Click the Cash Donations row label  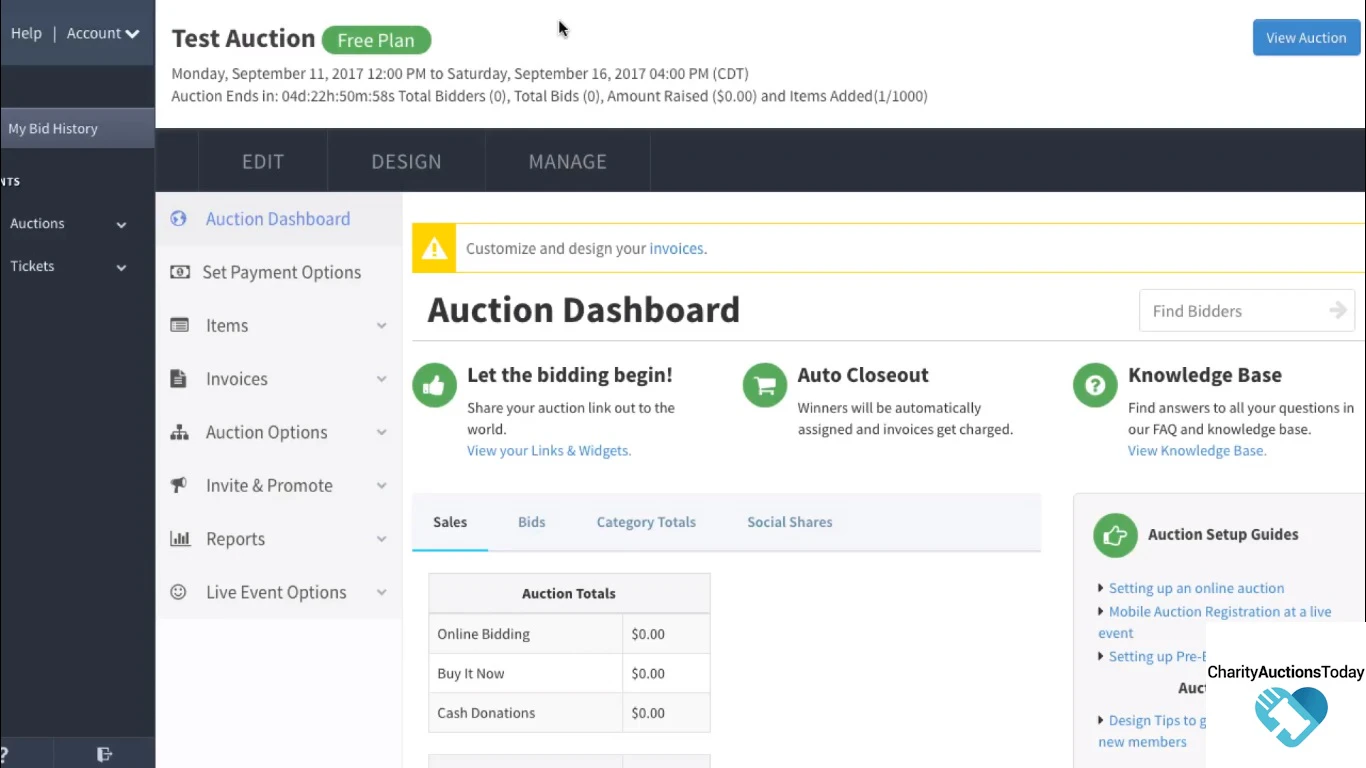coord(486,713)
